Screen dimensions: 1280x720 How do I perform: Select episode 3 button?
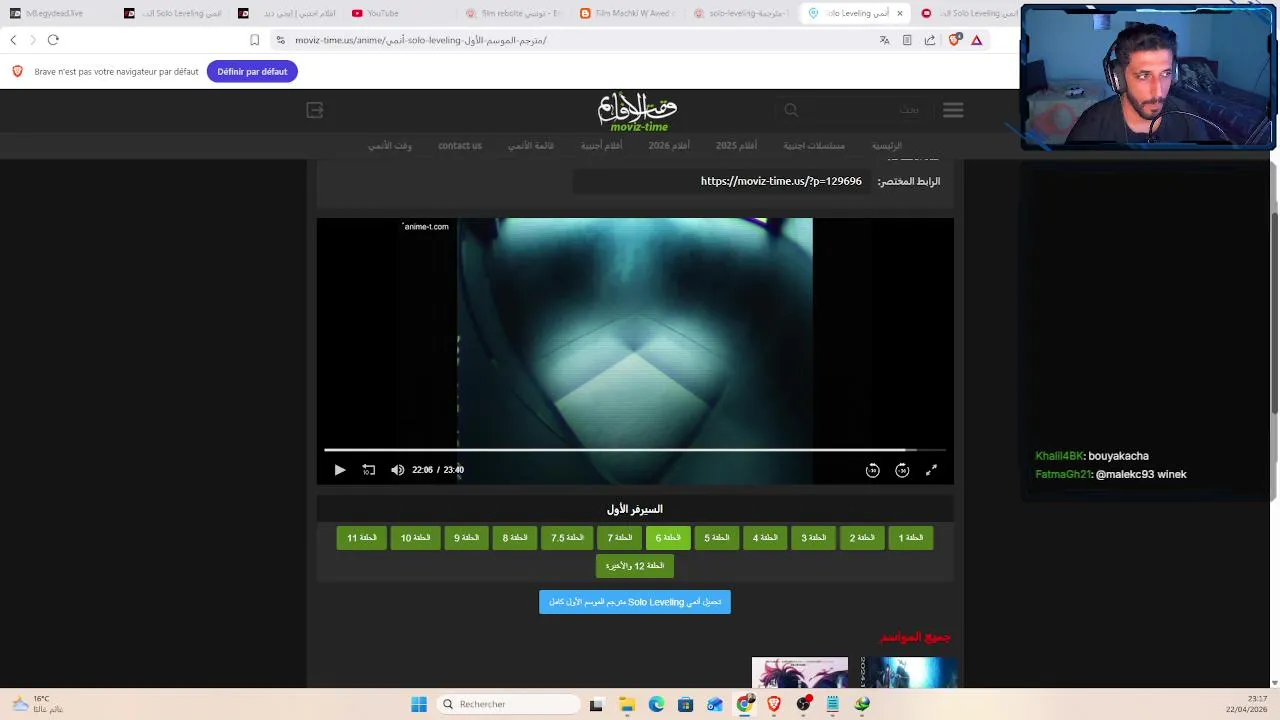813,538
